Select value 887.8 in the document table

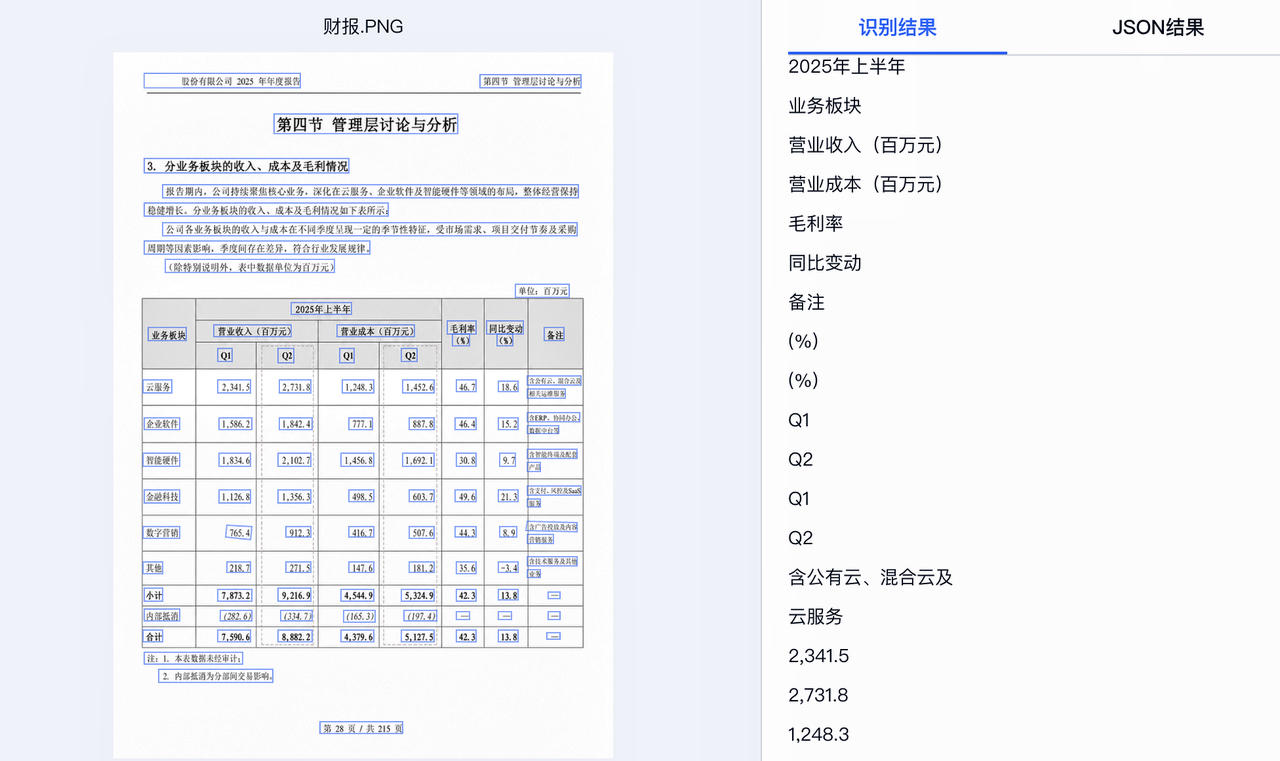tap(423, 424)
